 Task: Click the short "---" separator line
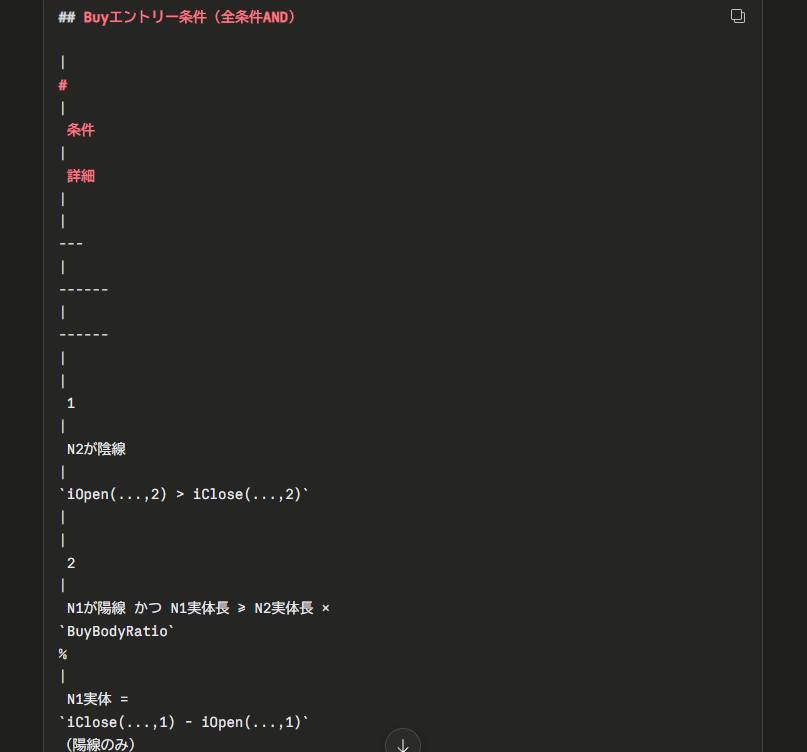point(71,243)
